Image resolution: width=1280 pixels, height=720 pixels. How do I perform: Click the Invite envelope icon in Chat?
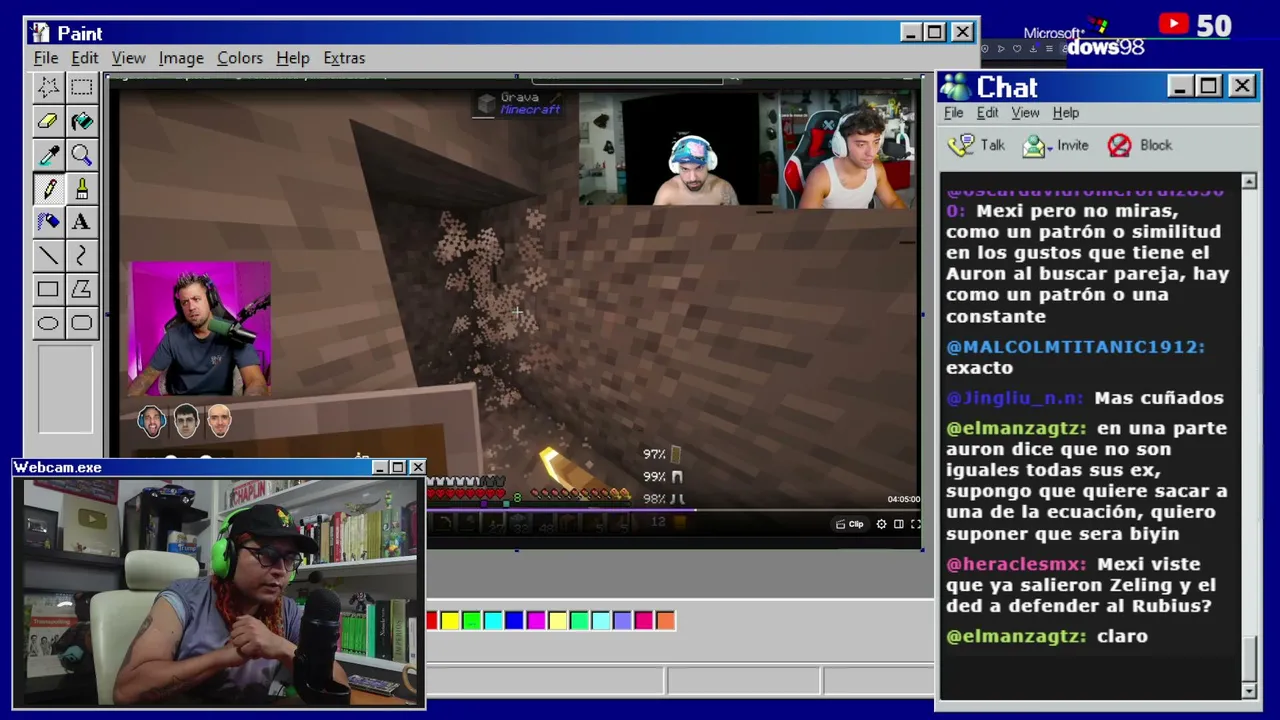(x=1034, y=146)
